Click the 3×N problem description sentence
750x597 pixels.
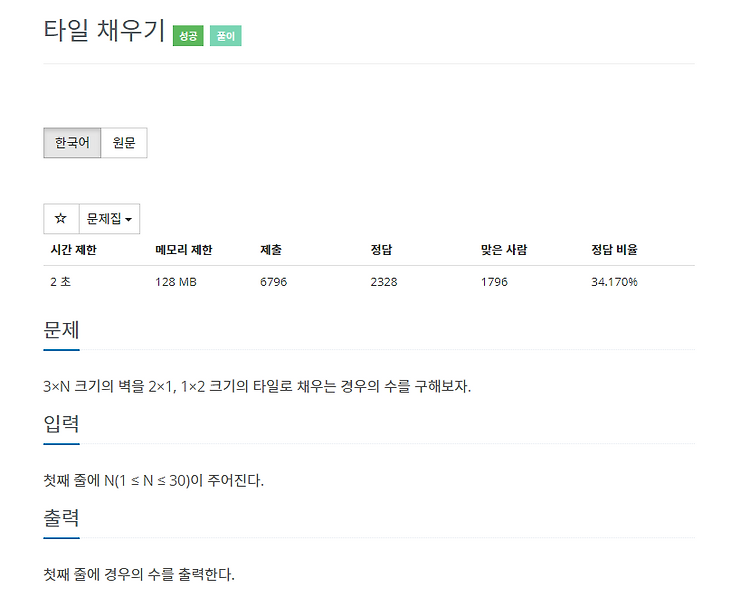(257, 386)
